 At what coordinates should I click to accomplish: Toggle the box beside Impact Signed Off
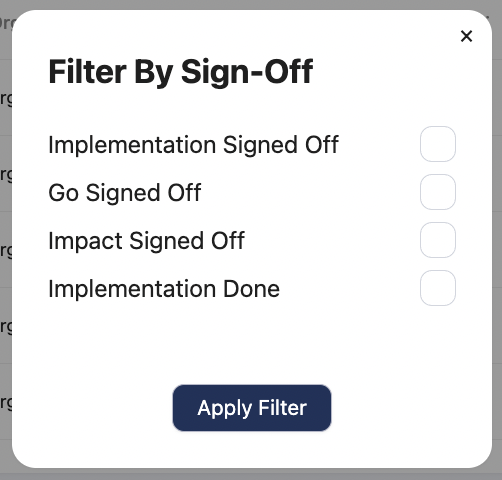438,240
